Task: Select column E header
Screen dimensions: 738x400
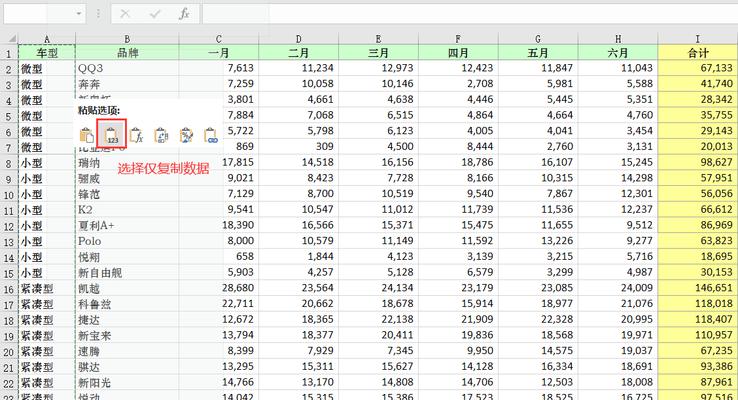Action: (x=378, y=39)
